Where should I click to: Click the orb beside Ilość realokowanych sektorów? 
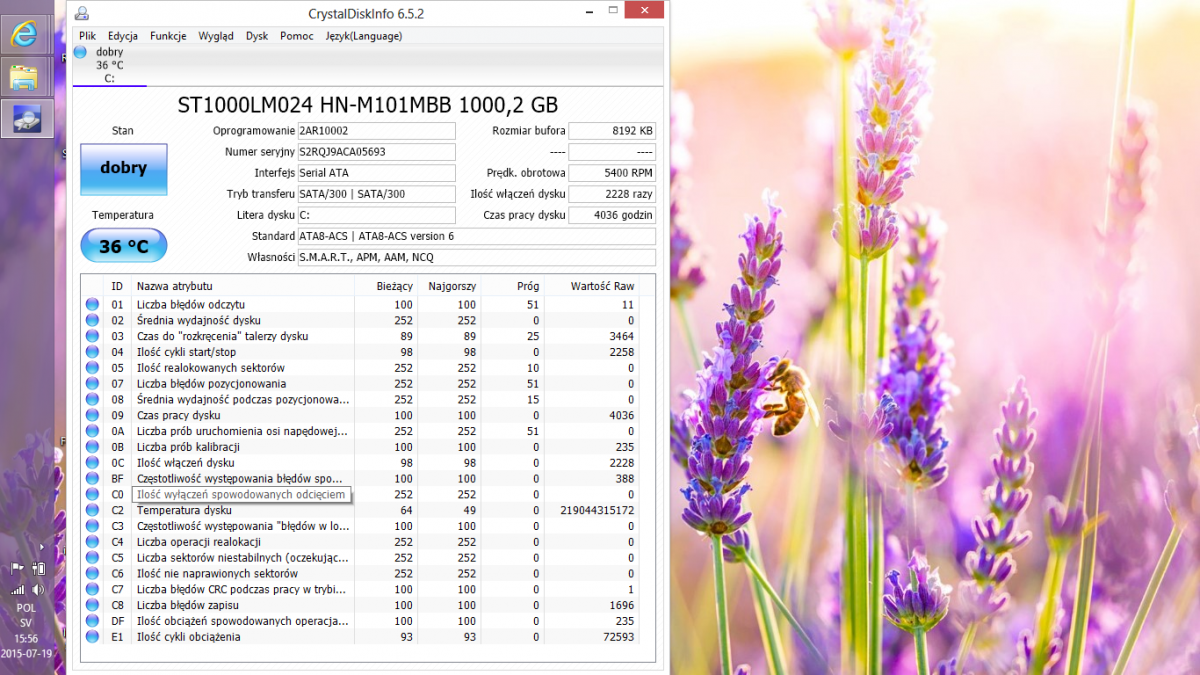tap(92, 368)
